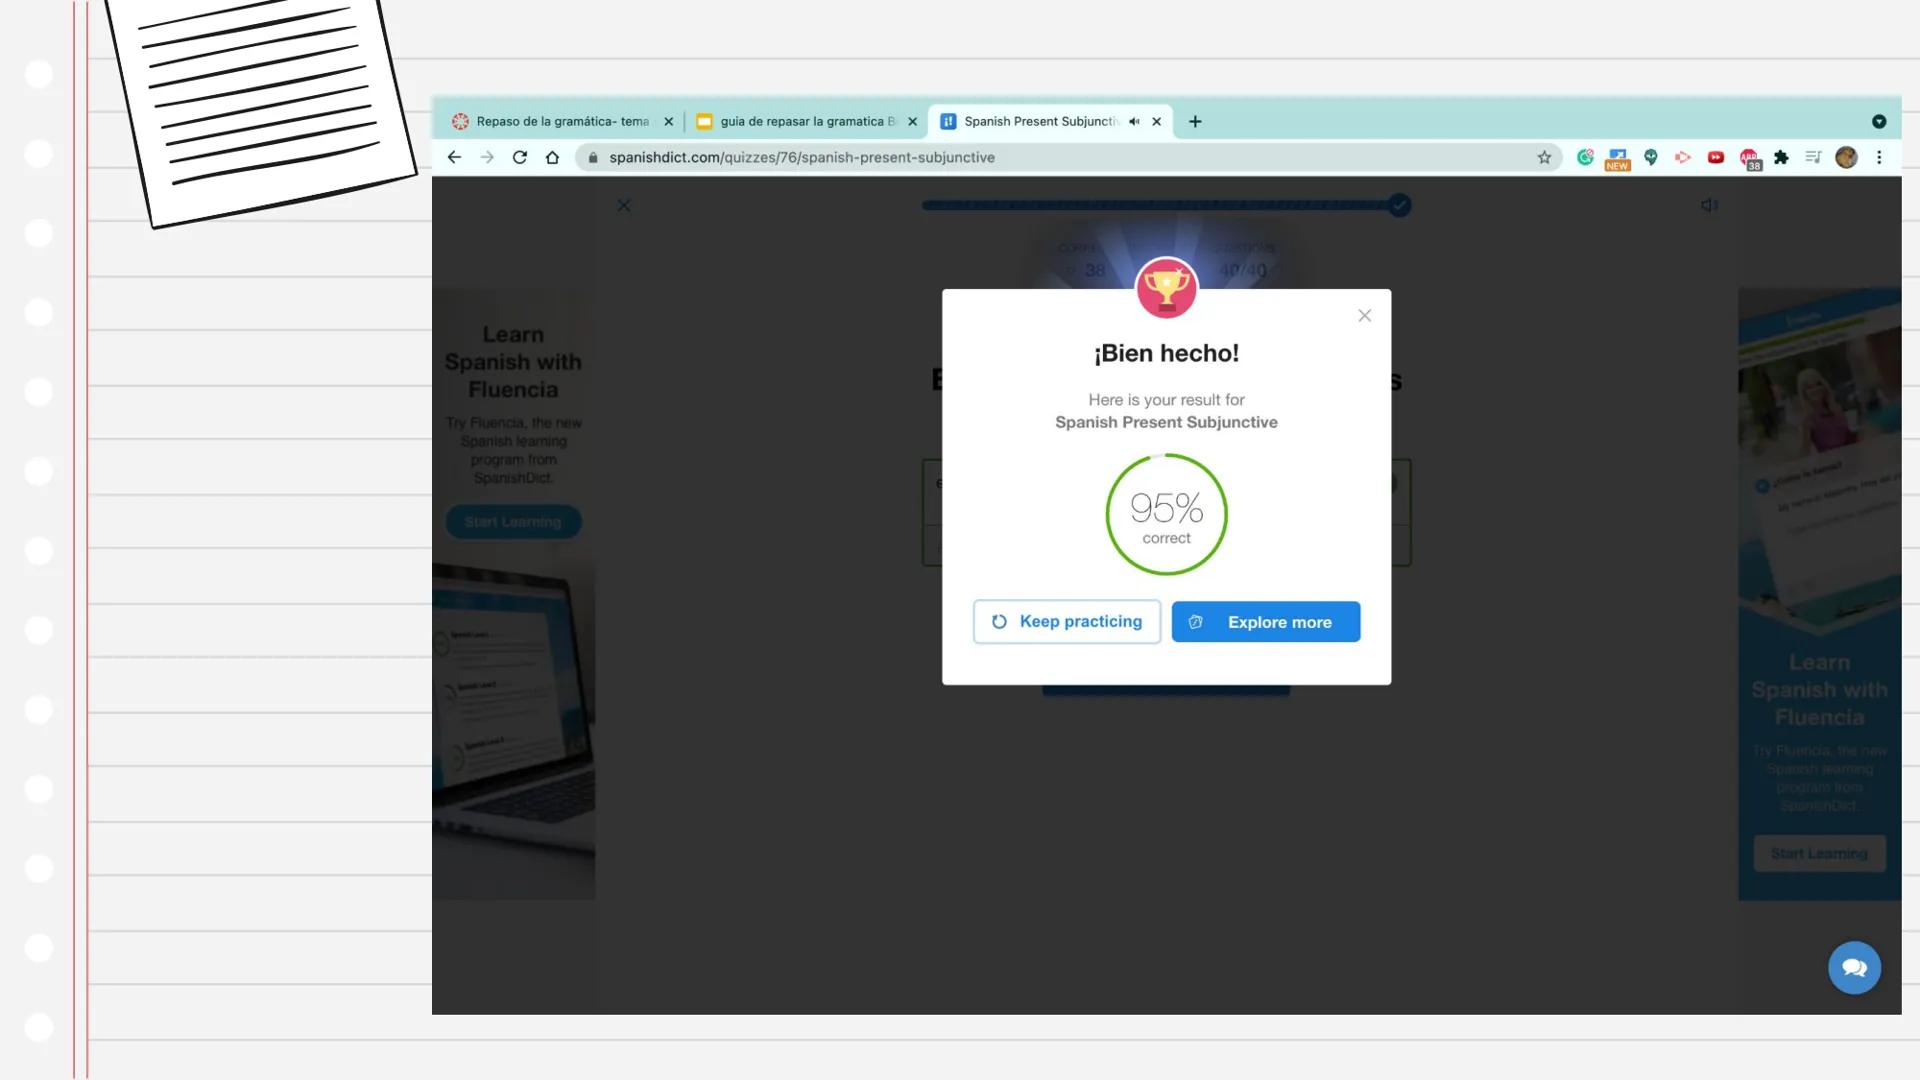This screenshot has width=1920, height=1080.
Task: Open the Chrome three-dot menu
Action: point(1879,157)
